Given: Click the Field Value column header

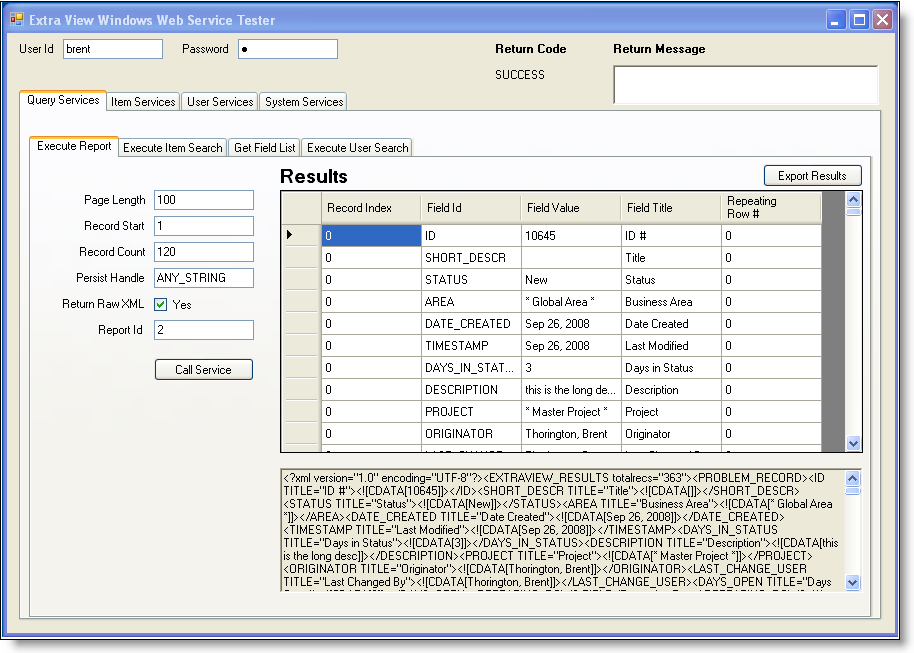Looking at the screenshot, I should (571, 208).
